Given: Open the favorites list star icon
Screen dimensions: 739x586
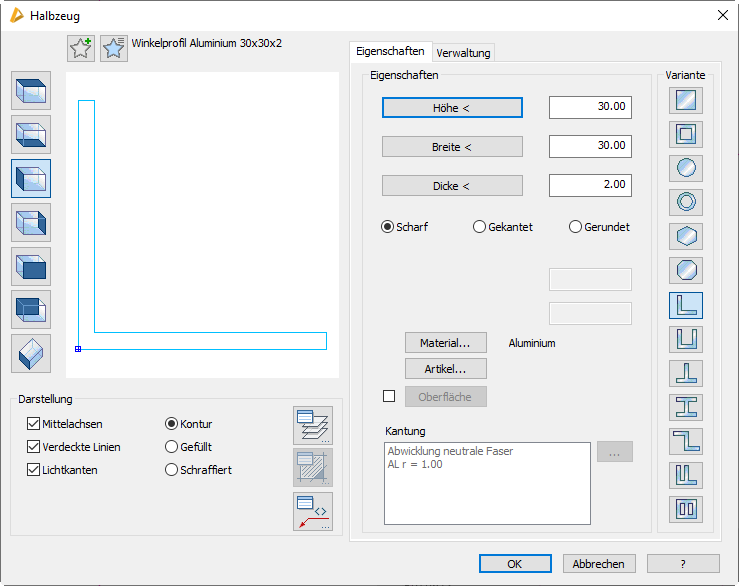Looking at the screenshot, I should coord(114,48).
